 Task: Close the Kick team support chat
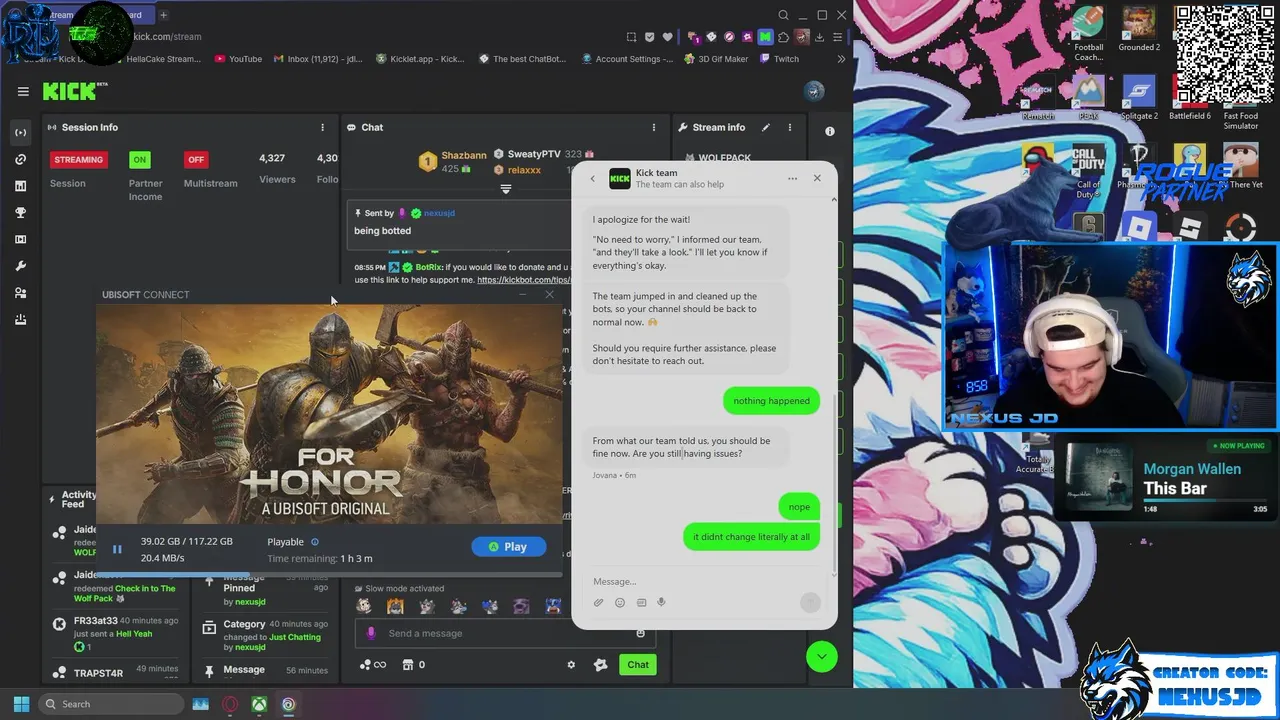(x=817, y=178)
